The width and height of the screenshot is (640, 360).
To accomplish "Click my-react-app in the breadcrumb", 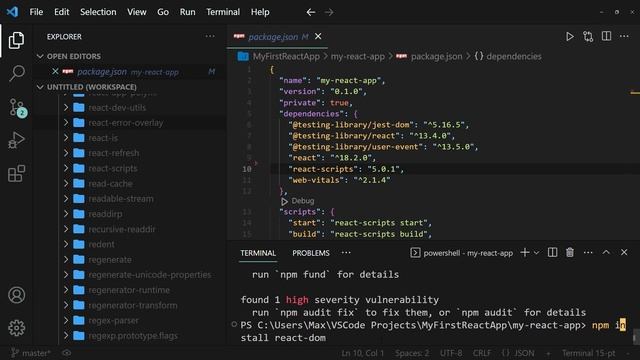I will point(358,56).
